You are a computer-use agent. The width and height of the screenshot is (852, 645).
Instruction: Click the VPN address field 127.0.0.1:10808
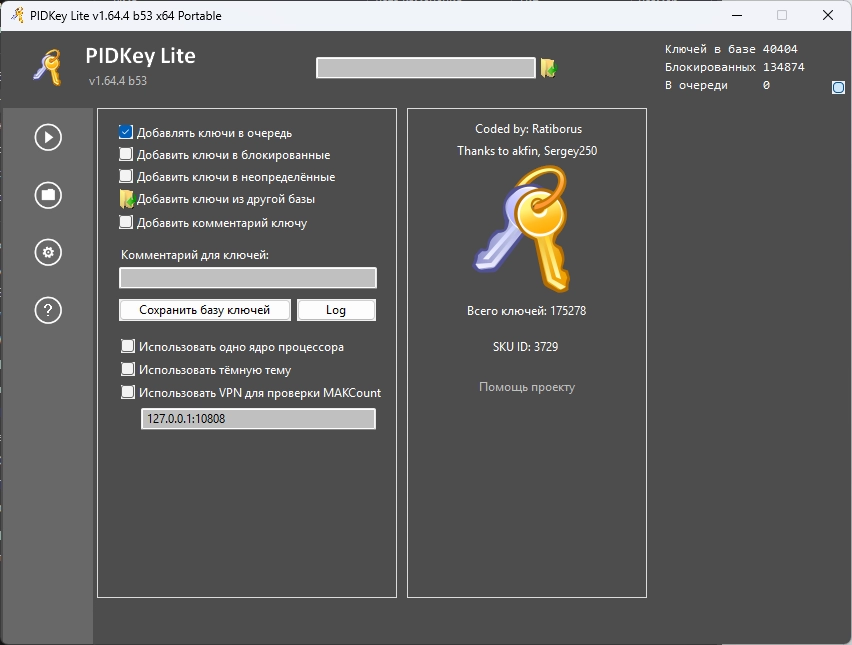pos(258,419)
